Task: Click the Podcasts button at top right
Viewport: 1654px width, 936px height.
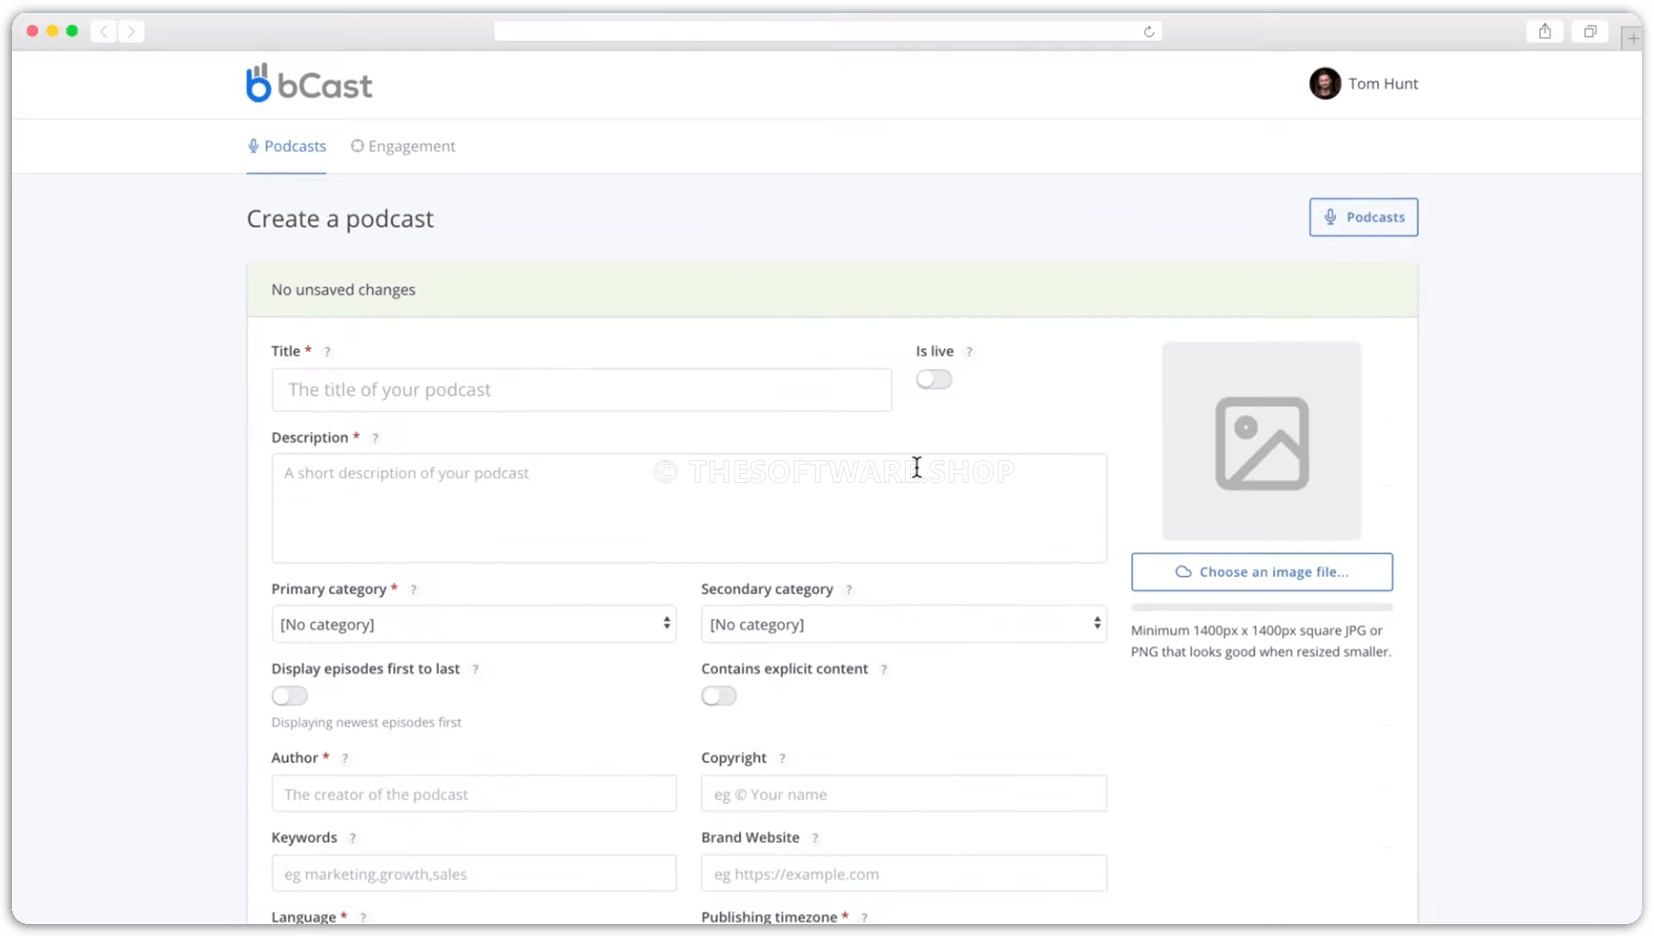Action: pyautogui.click(x=1363, y=217)
